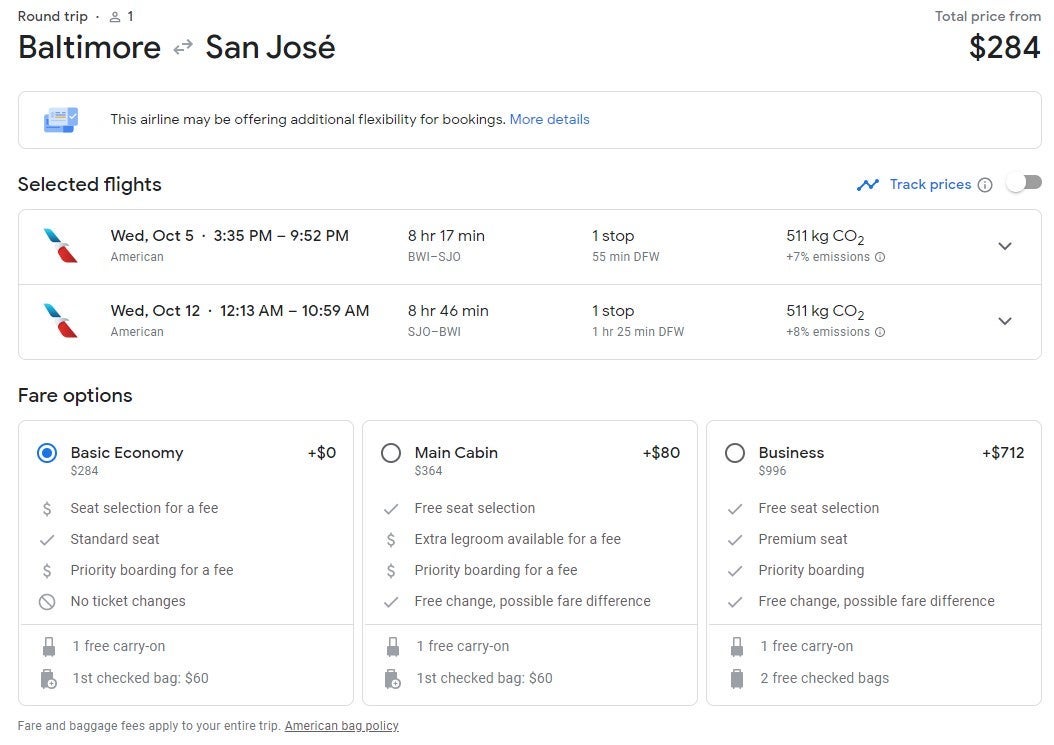
Task: Expand the Wed, Oct 5 flight details
Action: point(1005,246)
